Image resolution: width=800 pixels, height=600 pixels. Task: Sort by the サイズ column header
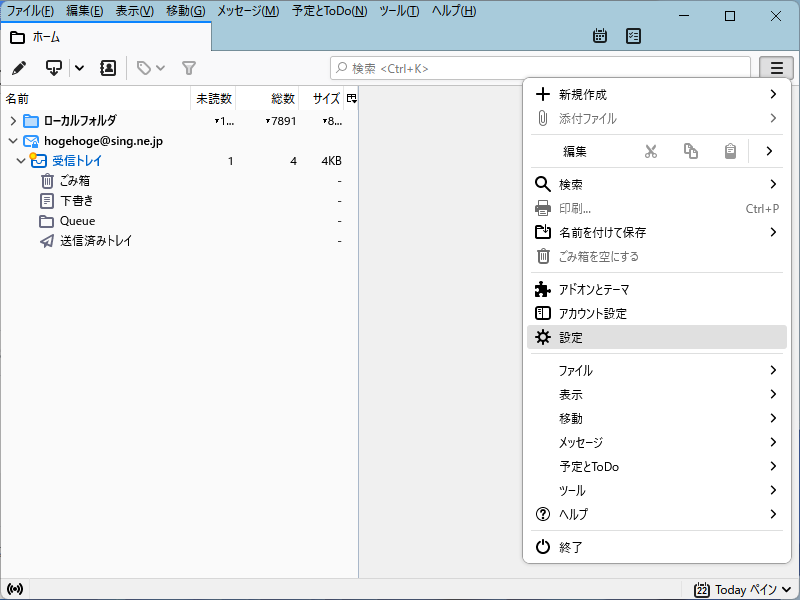[322, 98]
